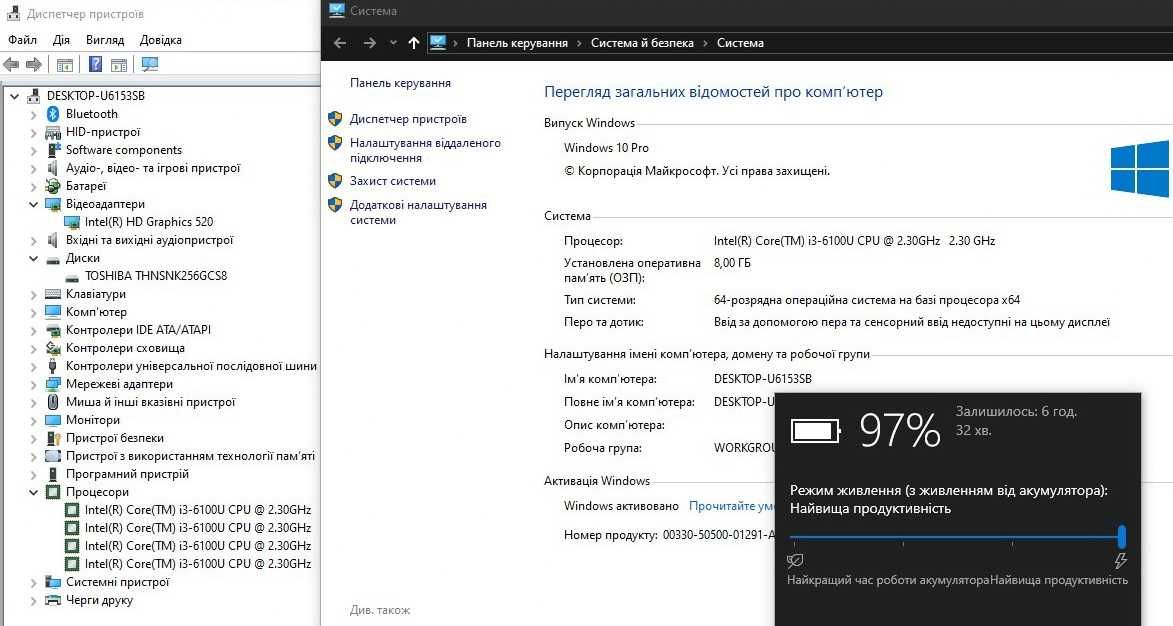This screenshot has height=626, width=1173.
Task: Click the TOSHIBA THNSNK256GCS8 disk icon
Action: coord(72,277)
